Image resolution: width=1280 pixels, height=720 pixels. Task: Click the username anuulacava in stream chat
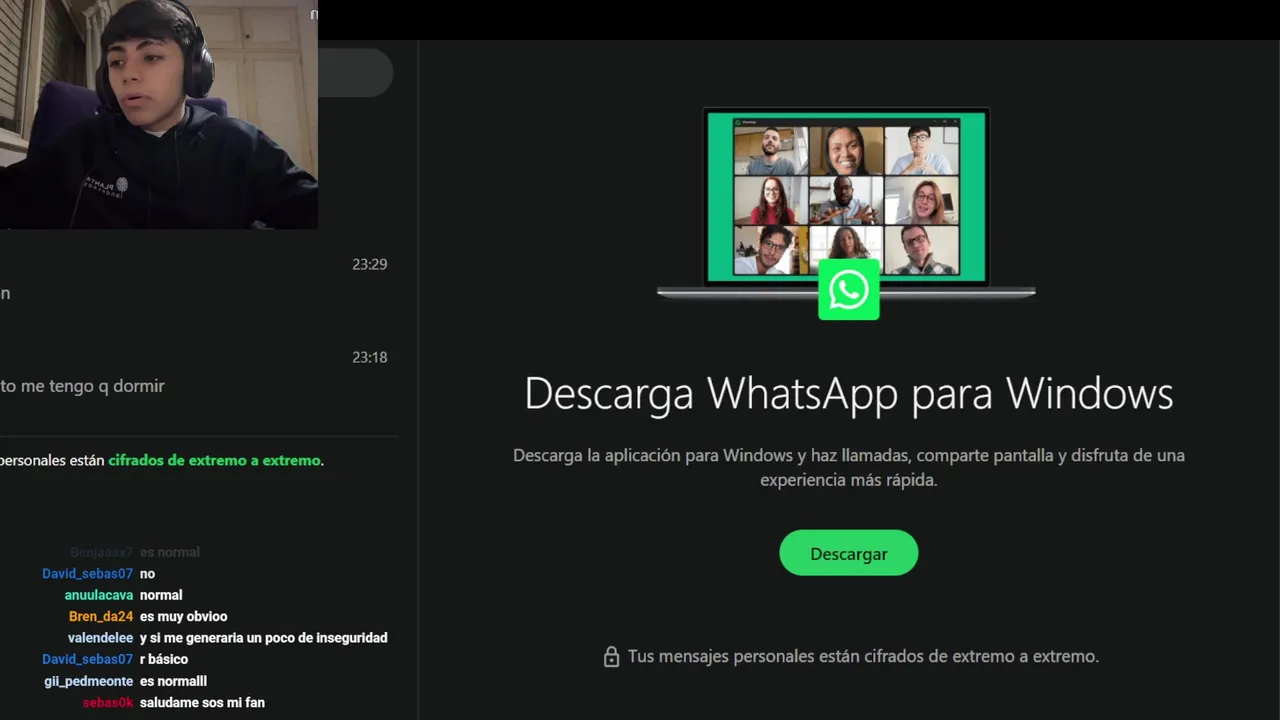click(99, 595)
